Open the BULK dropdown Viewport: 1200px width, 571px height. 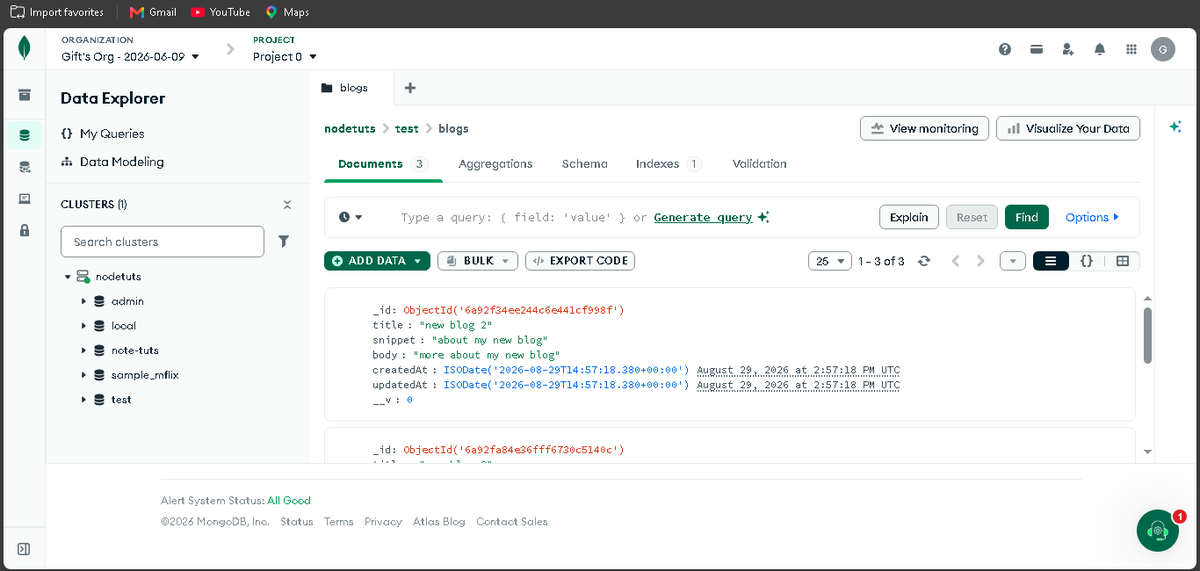(x=478, y=261)
